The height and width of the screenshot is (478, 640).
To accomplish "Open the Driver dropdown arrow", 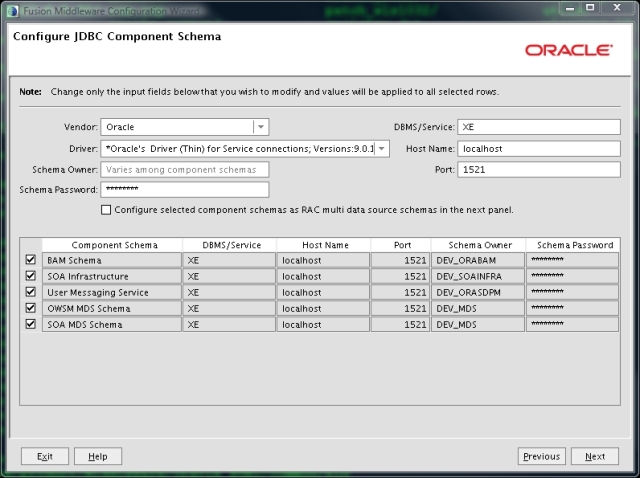I will click(x=381, y=149).
